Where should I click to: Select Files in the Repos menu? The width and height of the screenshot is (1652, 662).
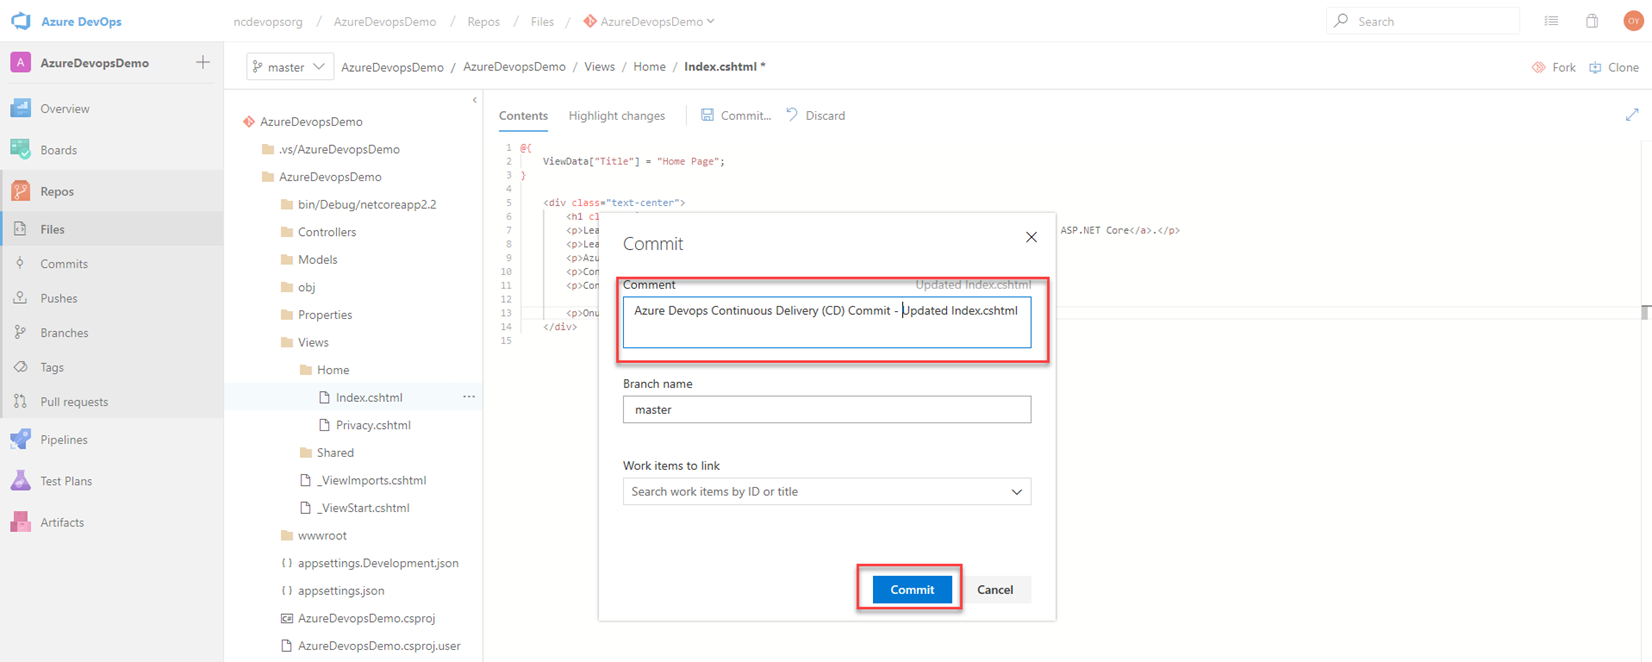point(112,229)
